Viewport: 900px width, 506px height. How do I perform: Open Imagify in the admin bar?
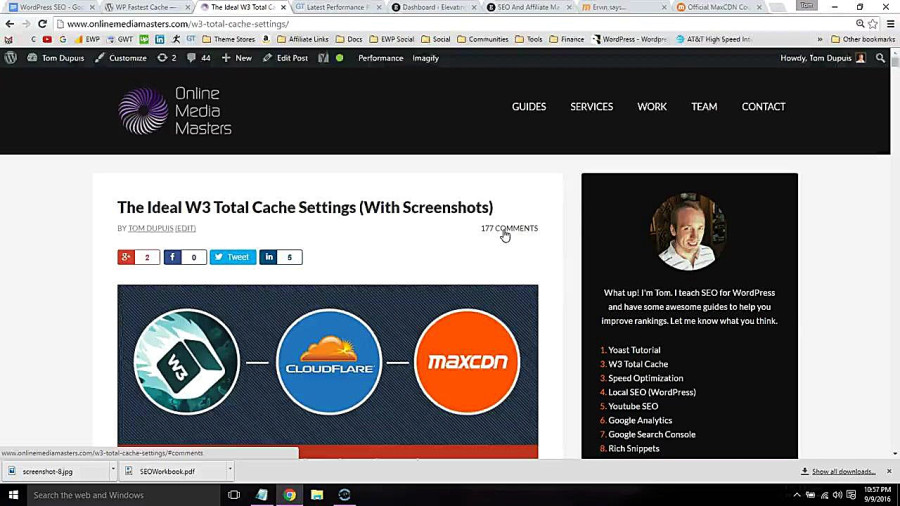pyautogui.click(x=425, y=58)
